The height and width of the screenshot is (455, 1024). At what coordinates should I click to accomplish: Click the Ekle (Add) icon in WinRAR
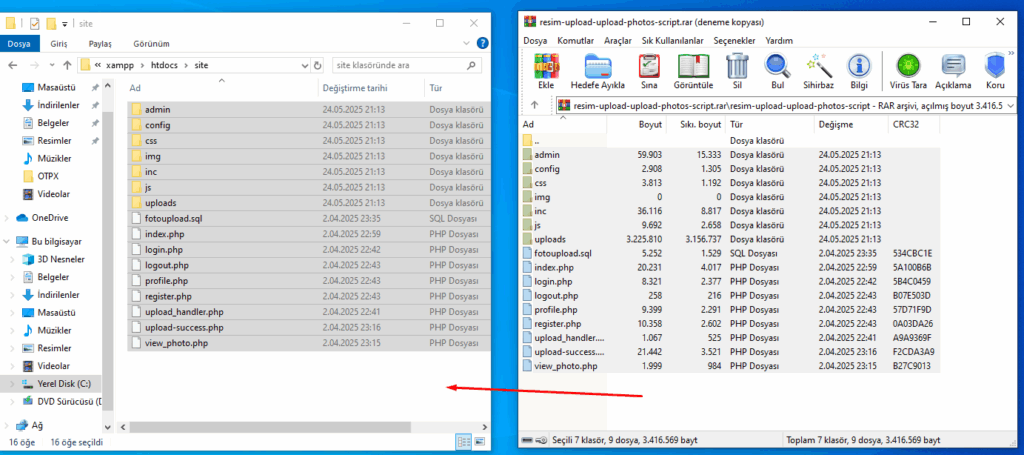tap(546, 67)
